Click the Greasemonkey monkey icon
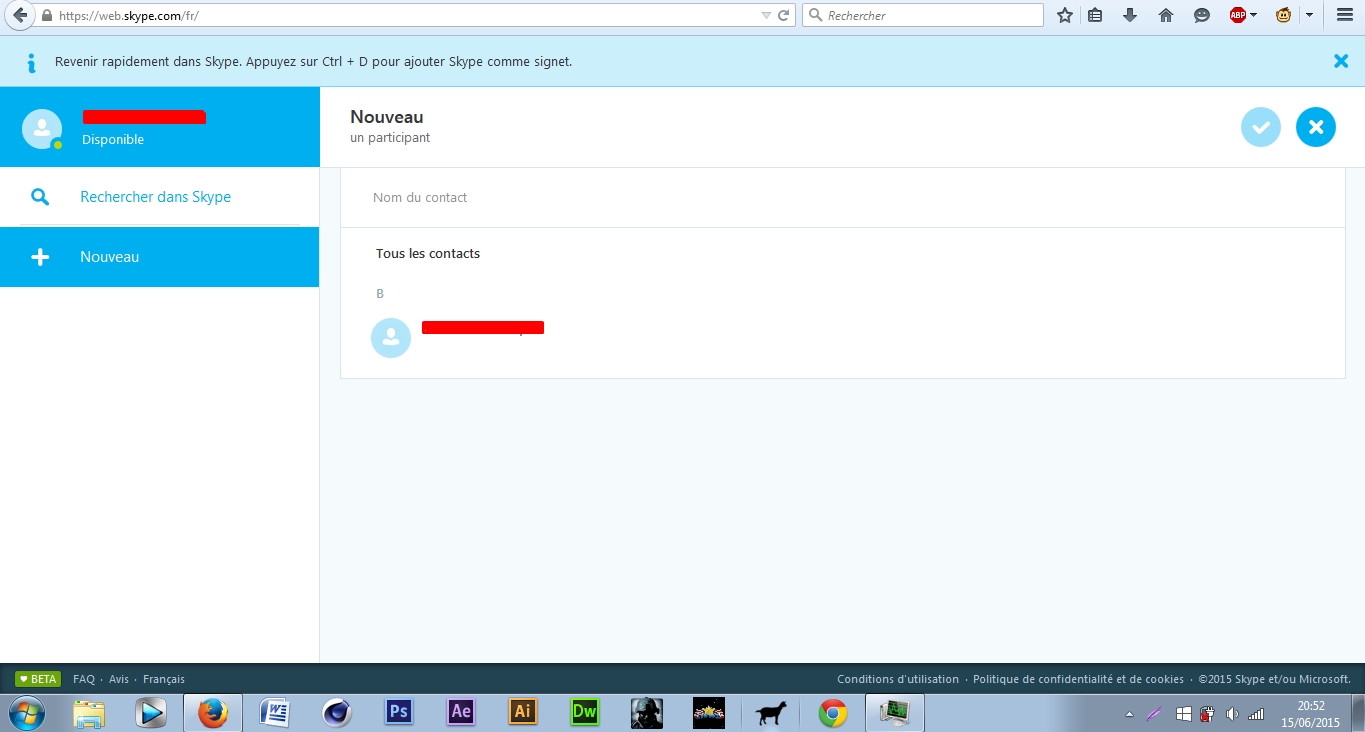This screenshot has width=1365, height=732. pyautogui.click(x=1284, y=15)
